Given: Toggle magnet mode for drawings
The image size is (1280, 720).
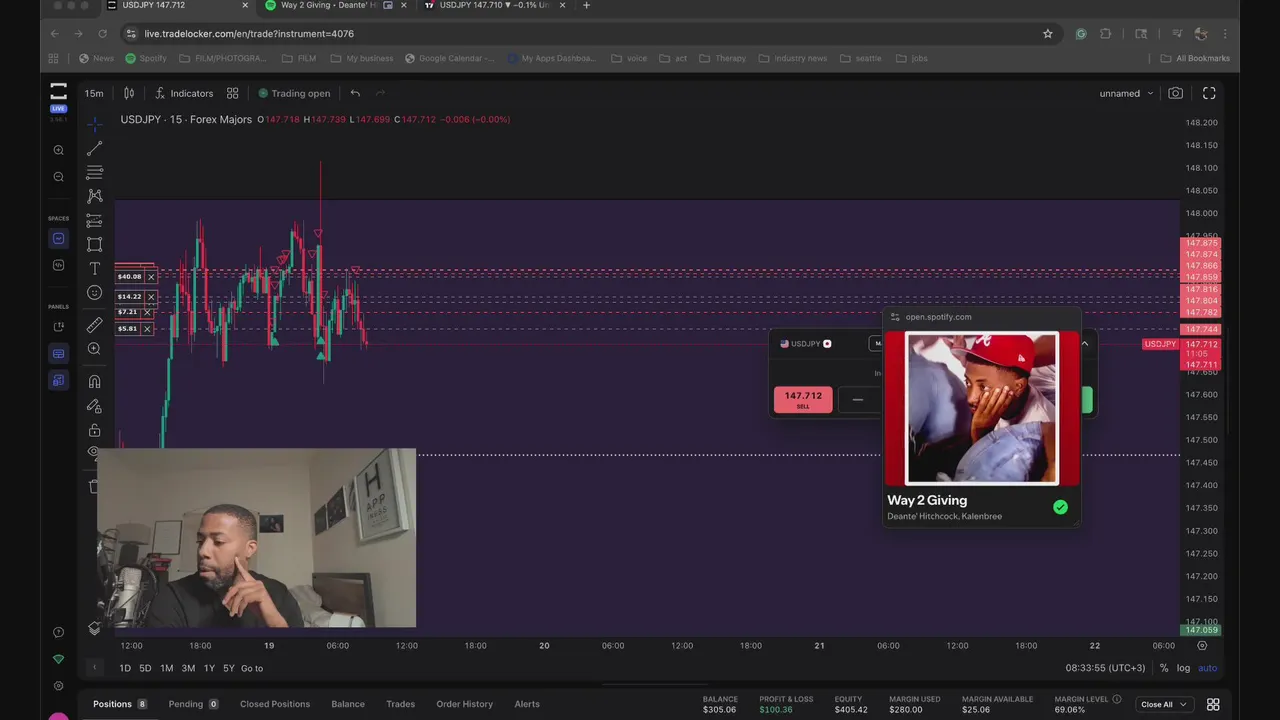Looking at the screenshot, I should click(x=94, y=381).
